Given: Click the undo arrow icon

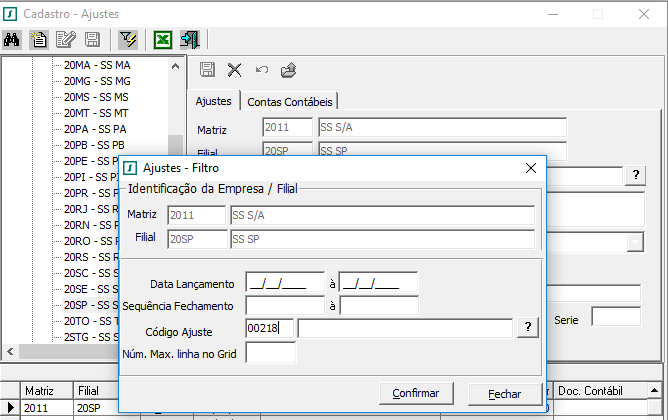Looking at the screenshot, I should click(x=261, y=70).
